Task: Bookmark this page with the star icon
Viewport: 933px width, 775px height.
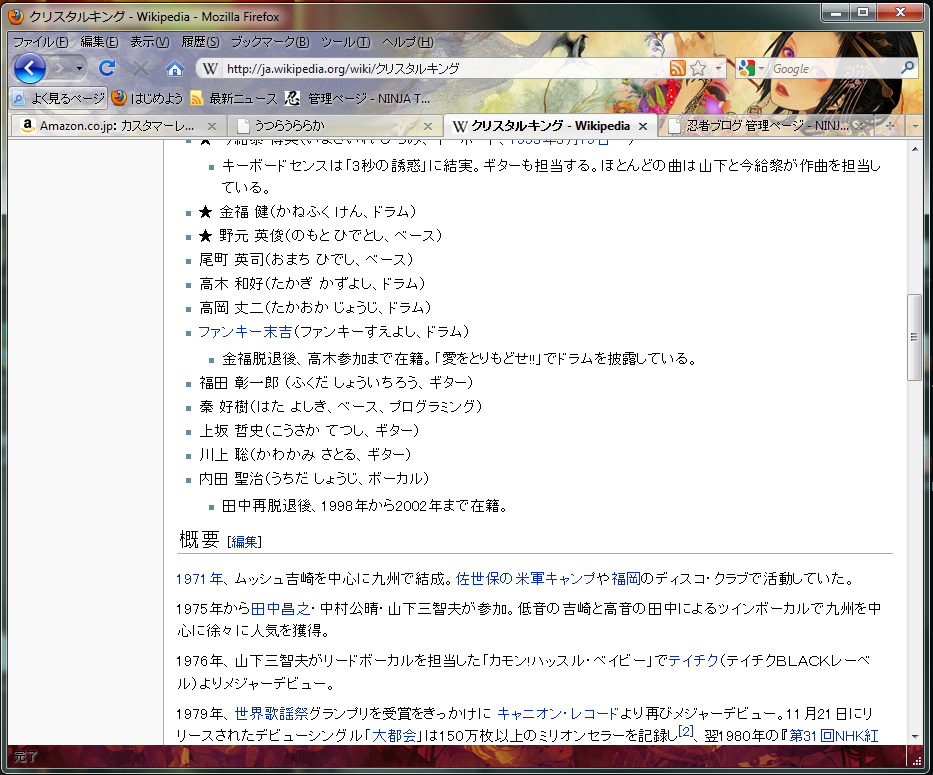Action: pos(699,68)
